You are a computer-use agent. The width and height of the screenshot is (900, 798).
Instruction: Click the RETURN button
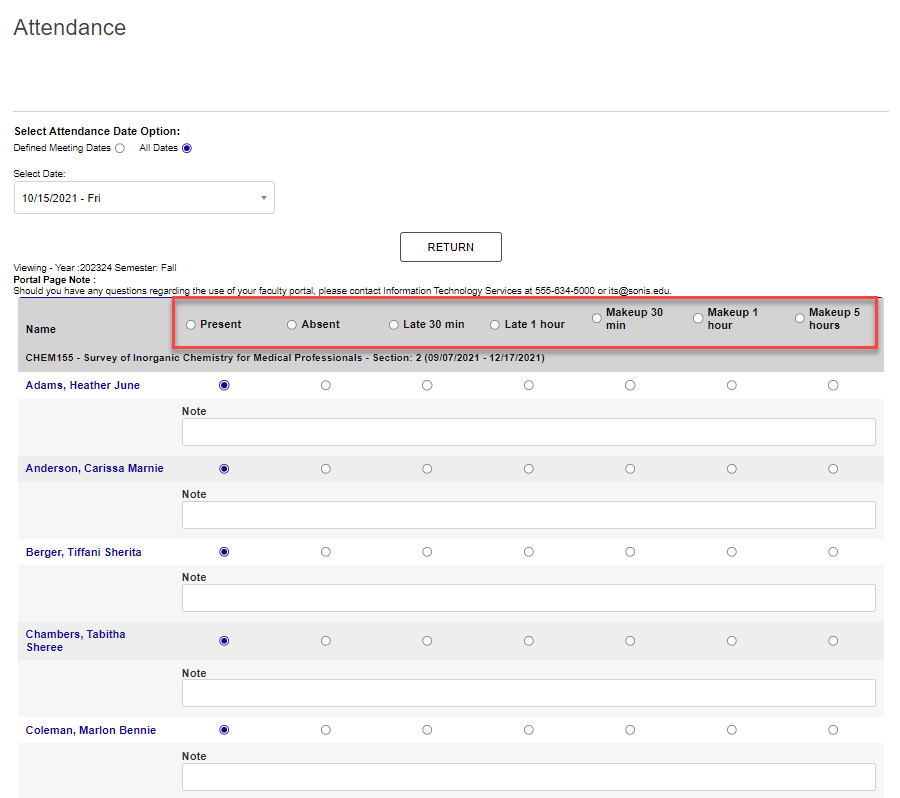pos(450,247)
